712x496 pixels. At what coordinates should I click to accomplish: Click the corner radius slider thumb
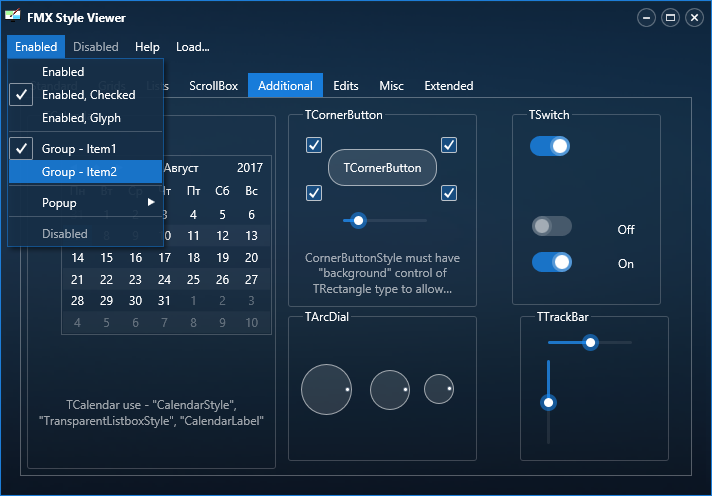point(358,221)
